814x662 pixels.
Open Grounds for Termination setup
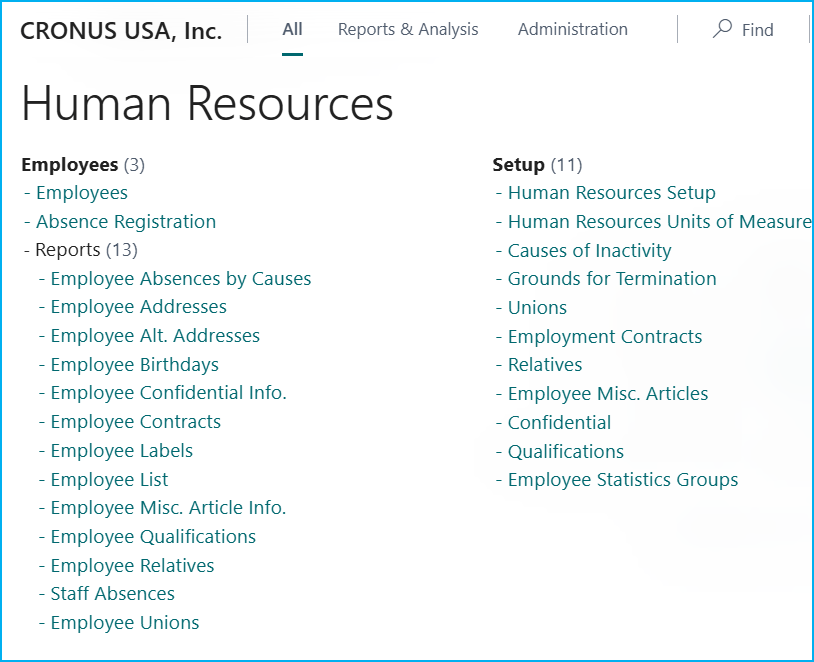[612, 279]
